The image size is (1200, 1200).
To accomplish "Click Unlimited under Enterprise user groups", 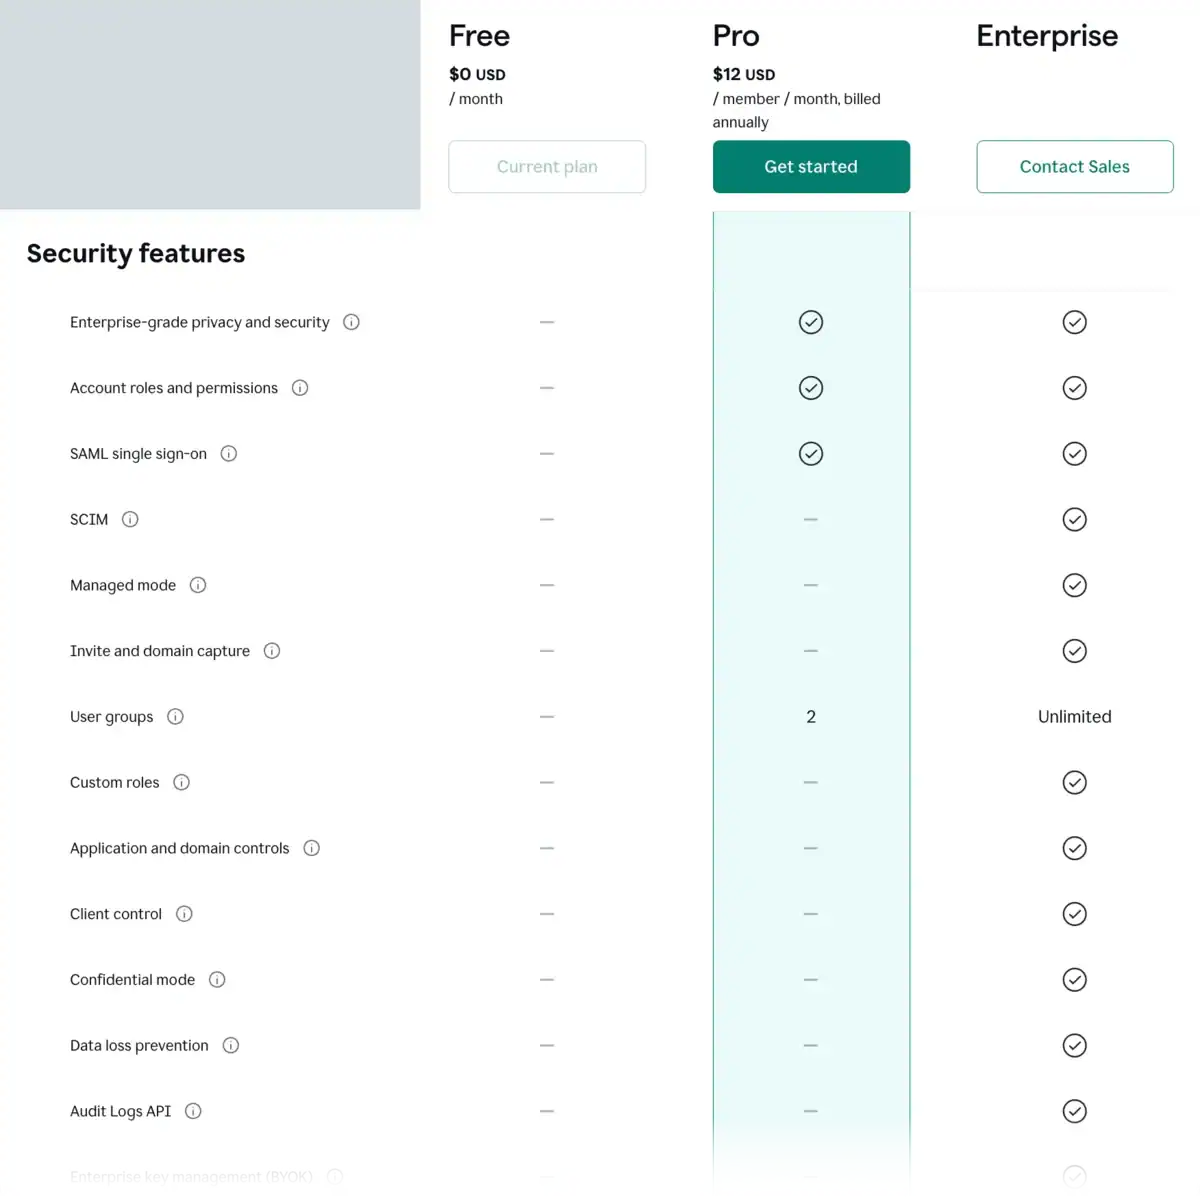I will click(x=1074, y=716).
